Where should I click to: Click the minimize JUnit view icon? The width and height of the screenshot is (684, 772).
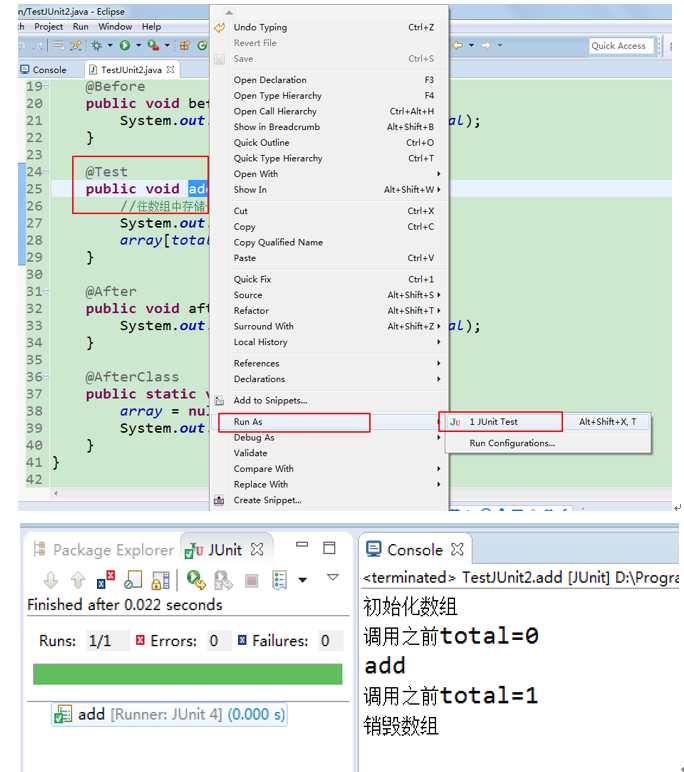coord(302,545)
